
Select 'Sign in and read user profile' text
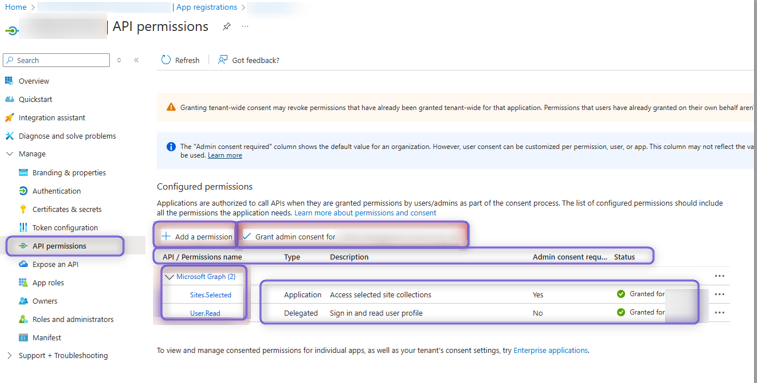click(376, 313)
